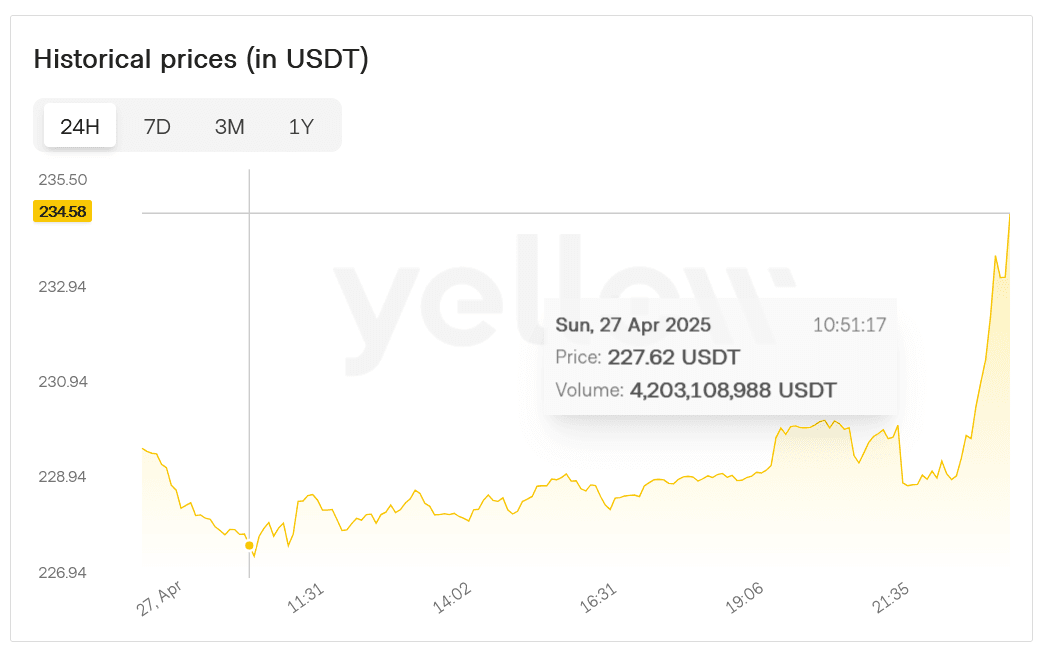Click the Historical prices heading
The image size is (1042, 654).
click(202, 59)
